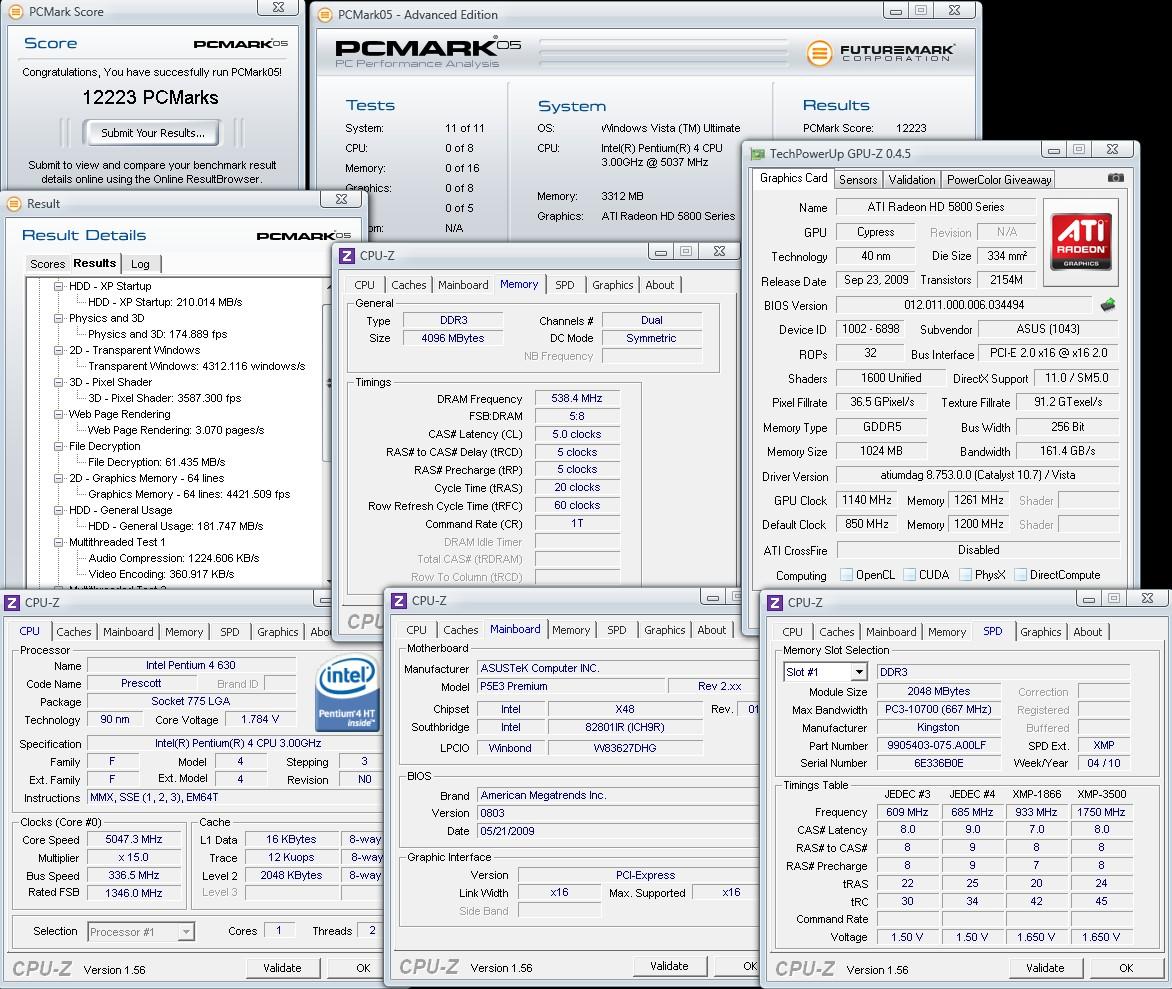Select Video Encoding: 360.917 KB/s row
Viewport: 1172px width, 989px height.
tap(161, 574)
